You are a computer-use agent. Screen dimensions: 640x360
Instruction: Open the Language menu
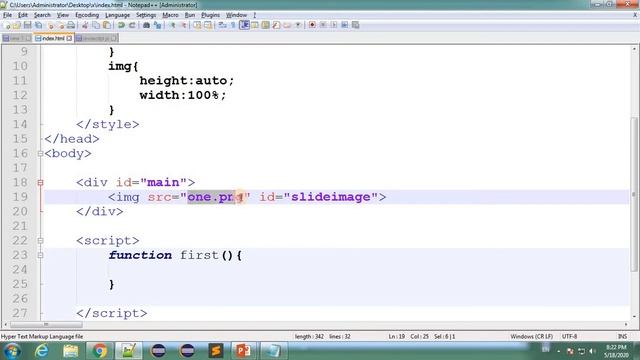(117, 15)
